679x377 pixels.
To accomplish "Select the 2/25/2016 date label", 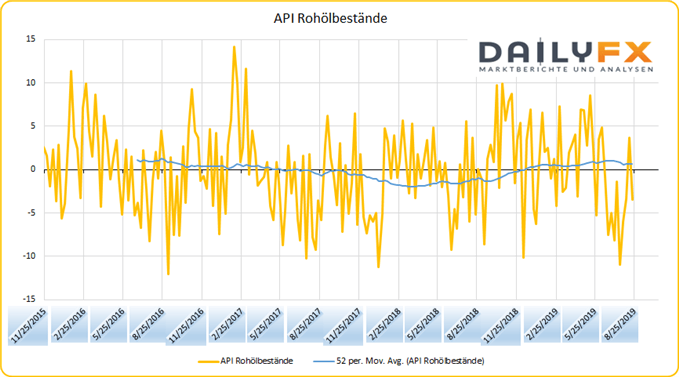I will tap(68, 325).
